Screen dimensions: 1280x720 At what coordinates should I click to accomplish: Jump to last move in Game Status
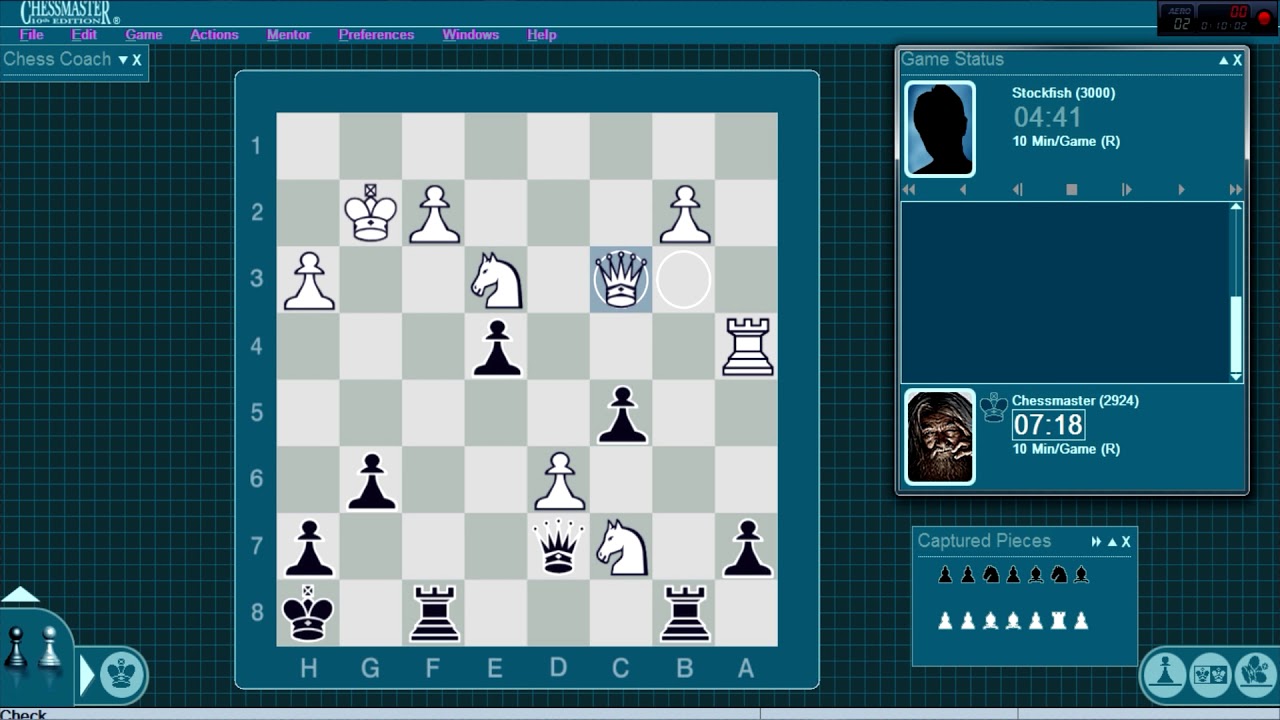pyautogui.click(x=1236, y=189)
